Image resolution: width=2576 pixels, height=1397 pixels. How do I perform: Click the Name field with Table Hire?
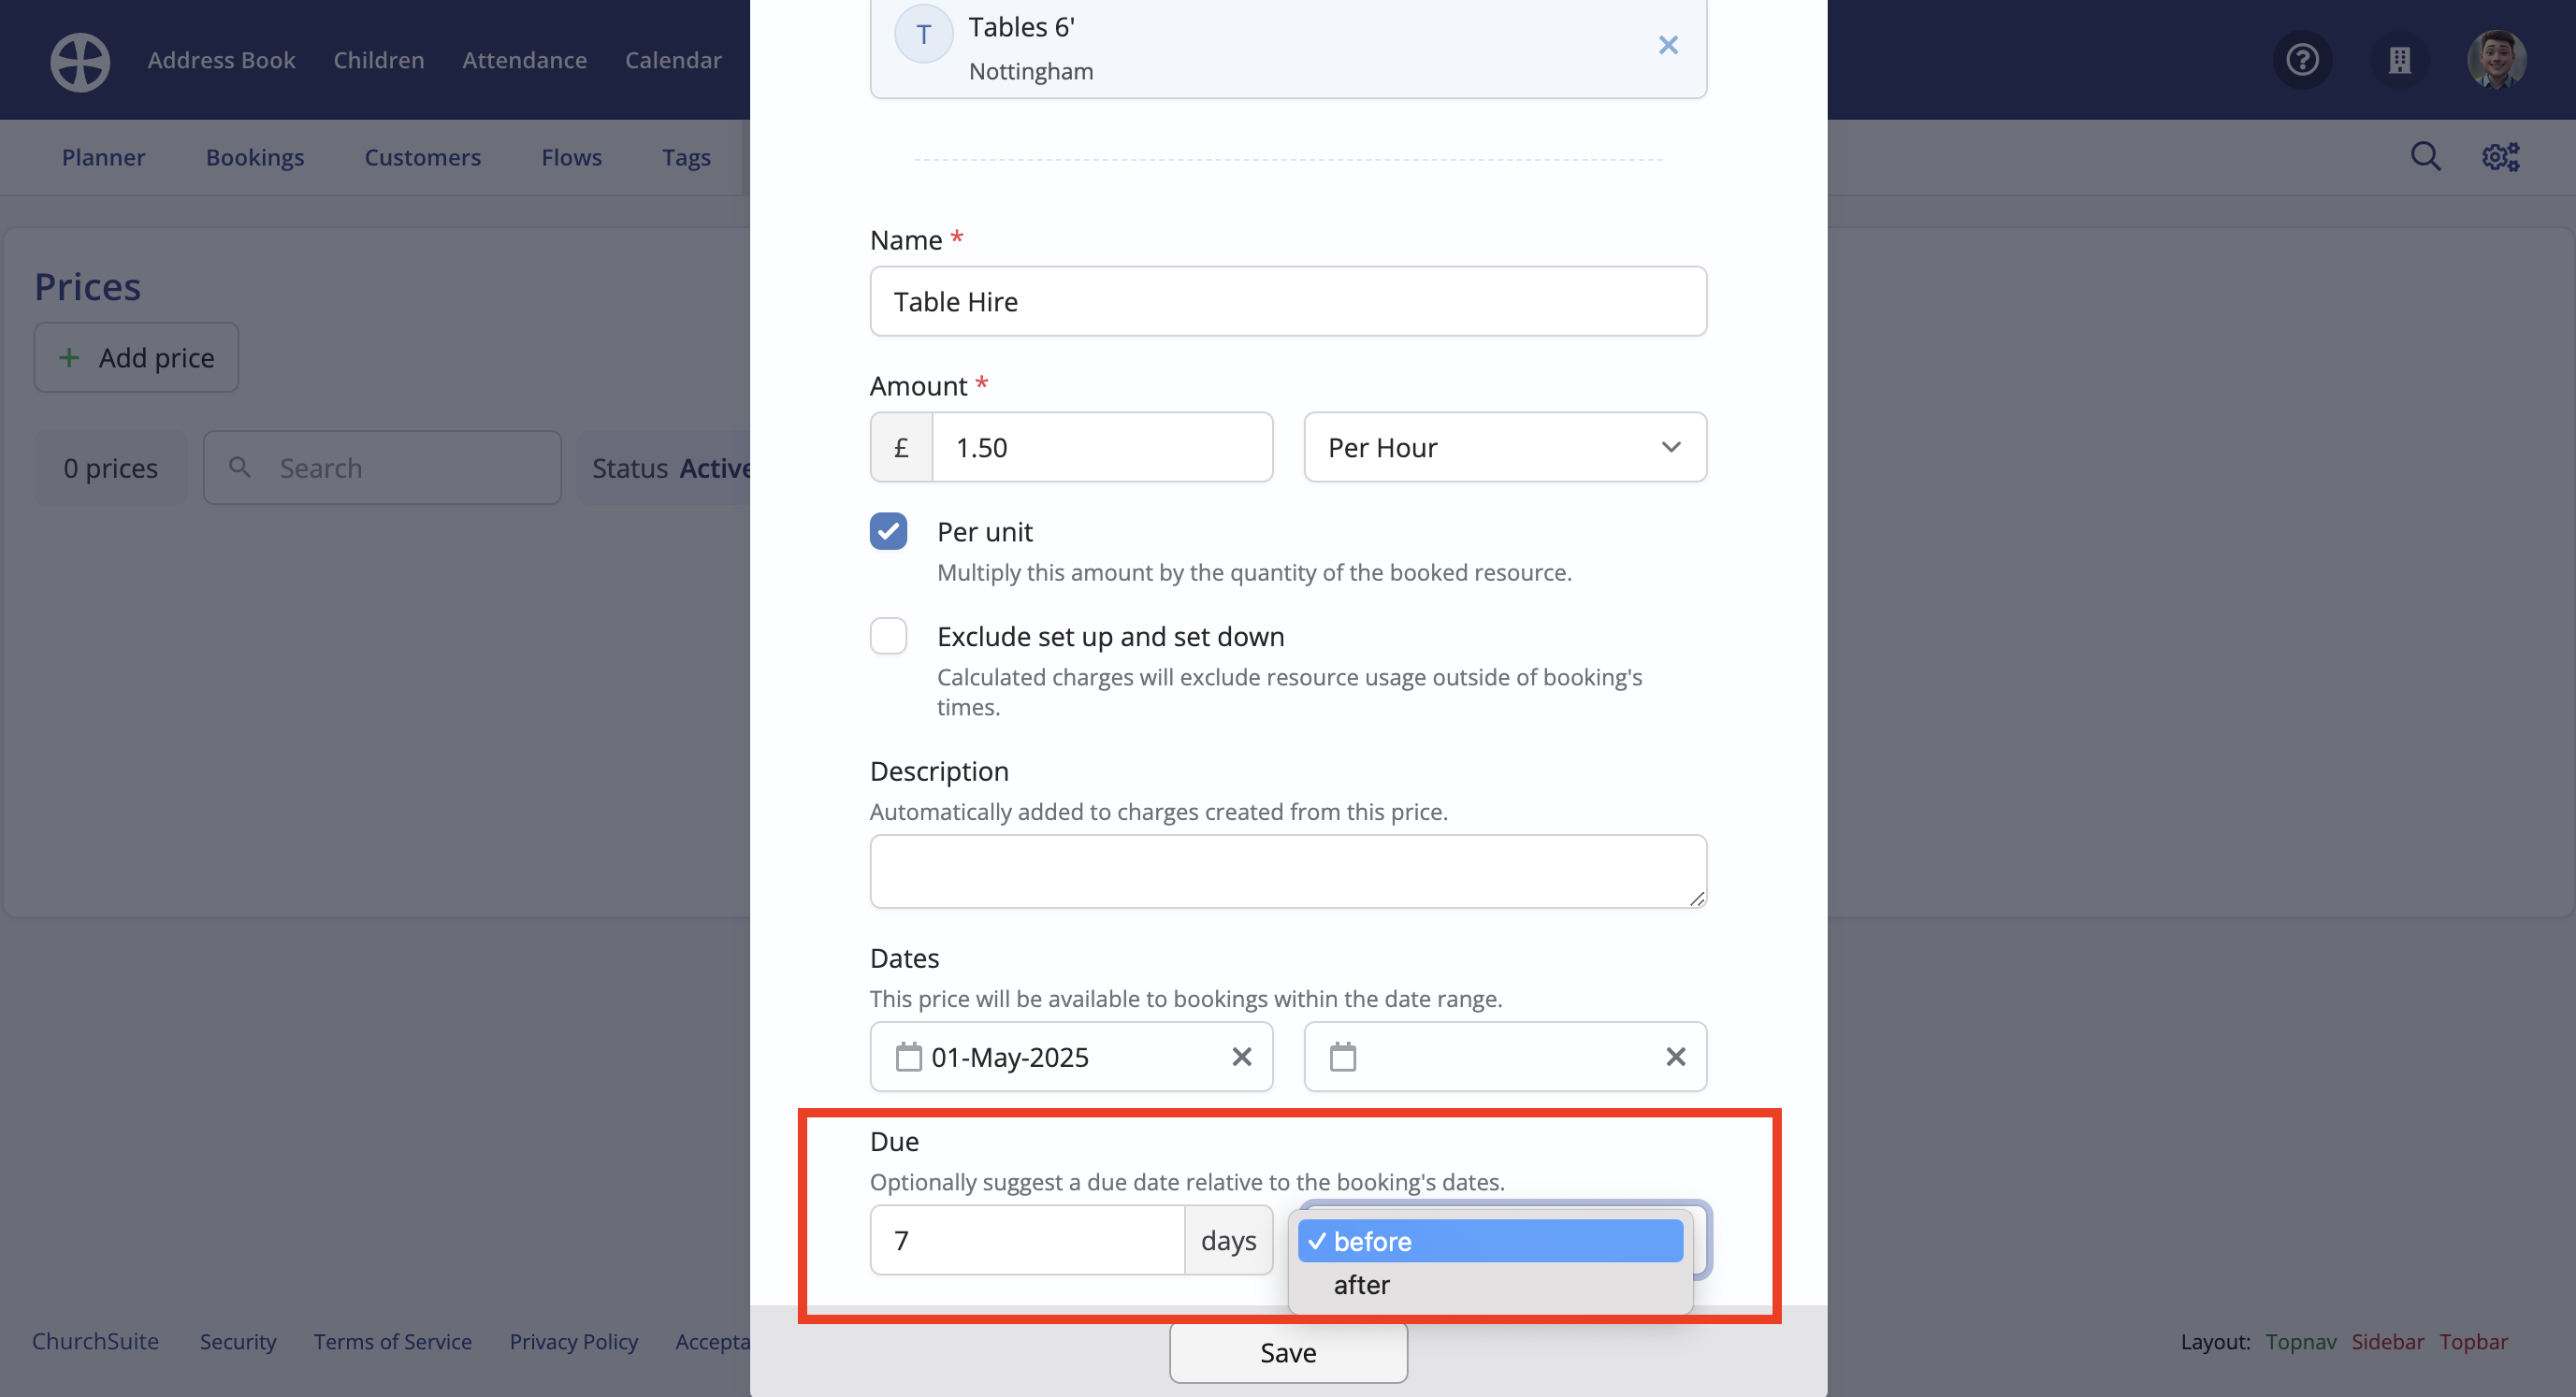[1288, 301]
